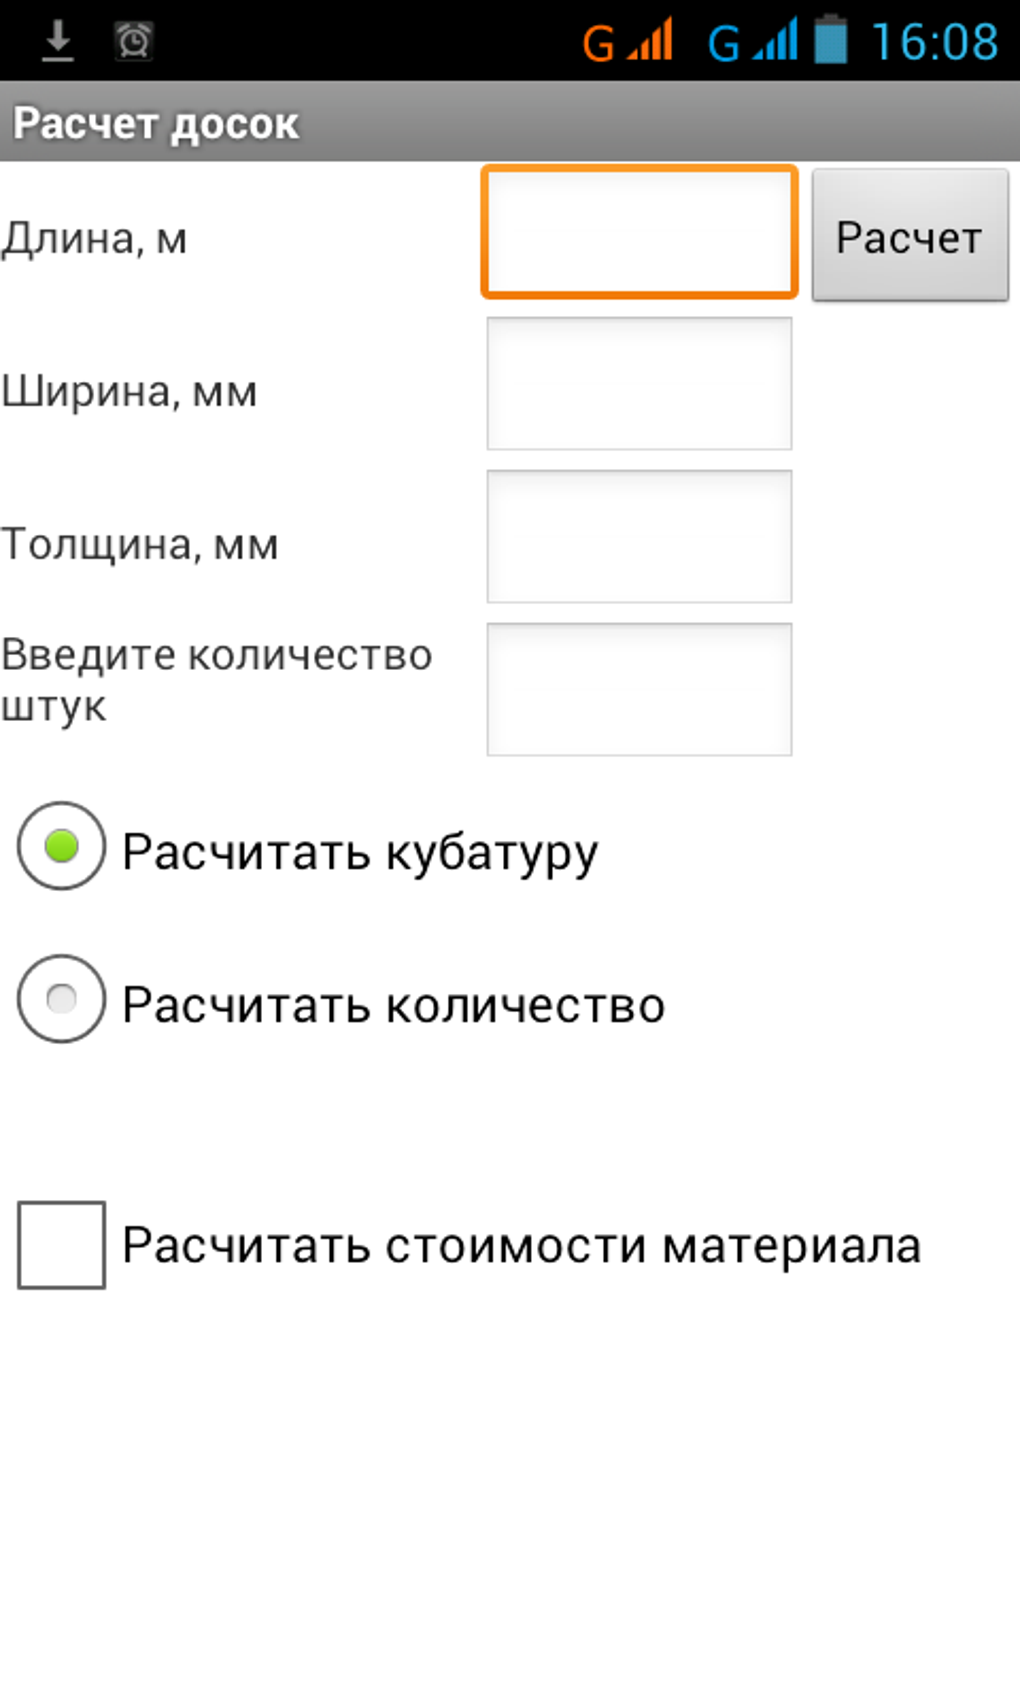
Task: Tap the battery icon
Action: (830, 41)
